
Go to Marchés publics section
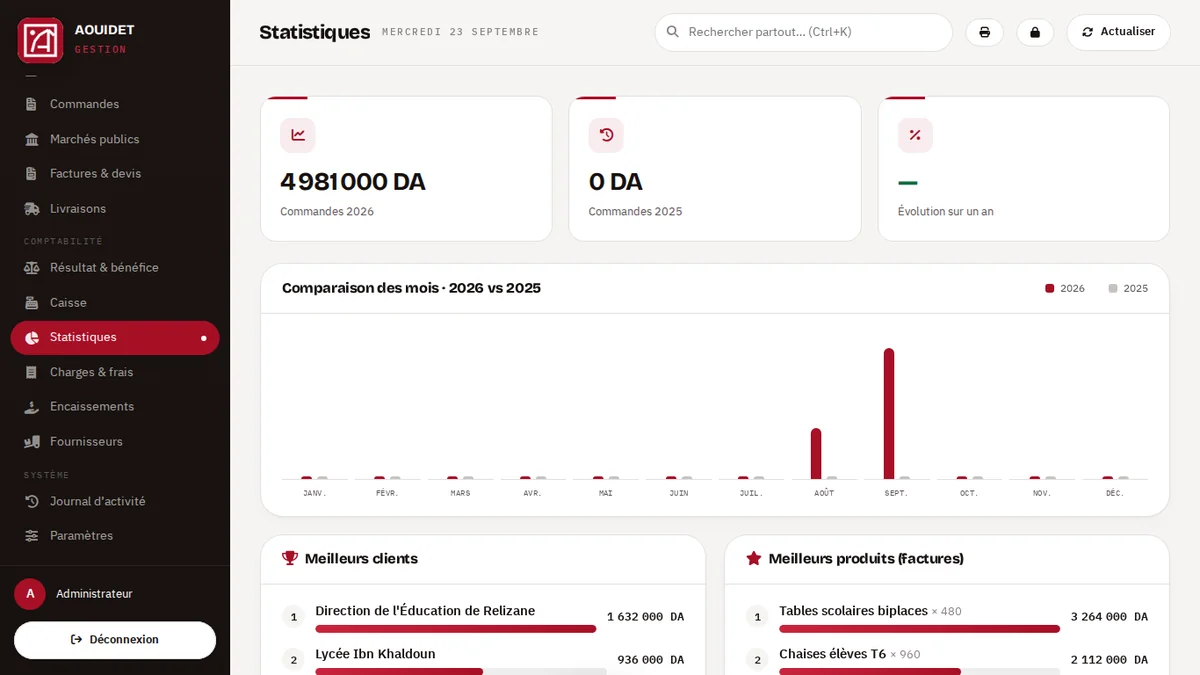(115, 139)
